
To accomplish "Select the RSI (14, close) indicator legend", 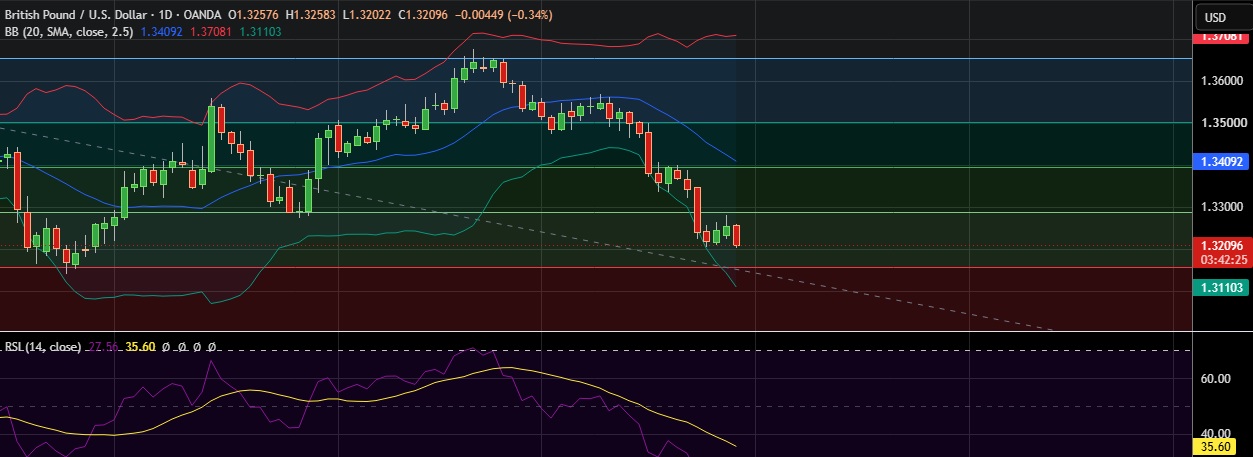I will pyautogui.click(x=43, y=347).
